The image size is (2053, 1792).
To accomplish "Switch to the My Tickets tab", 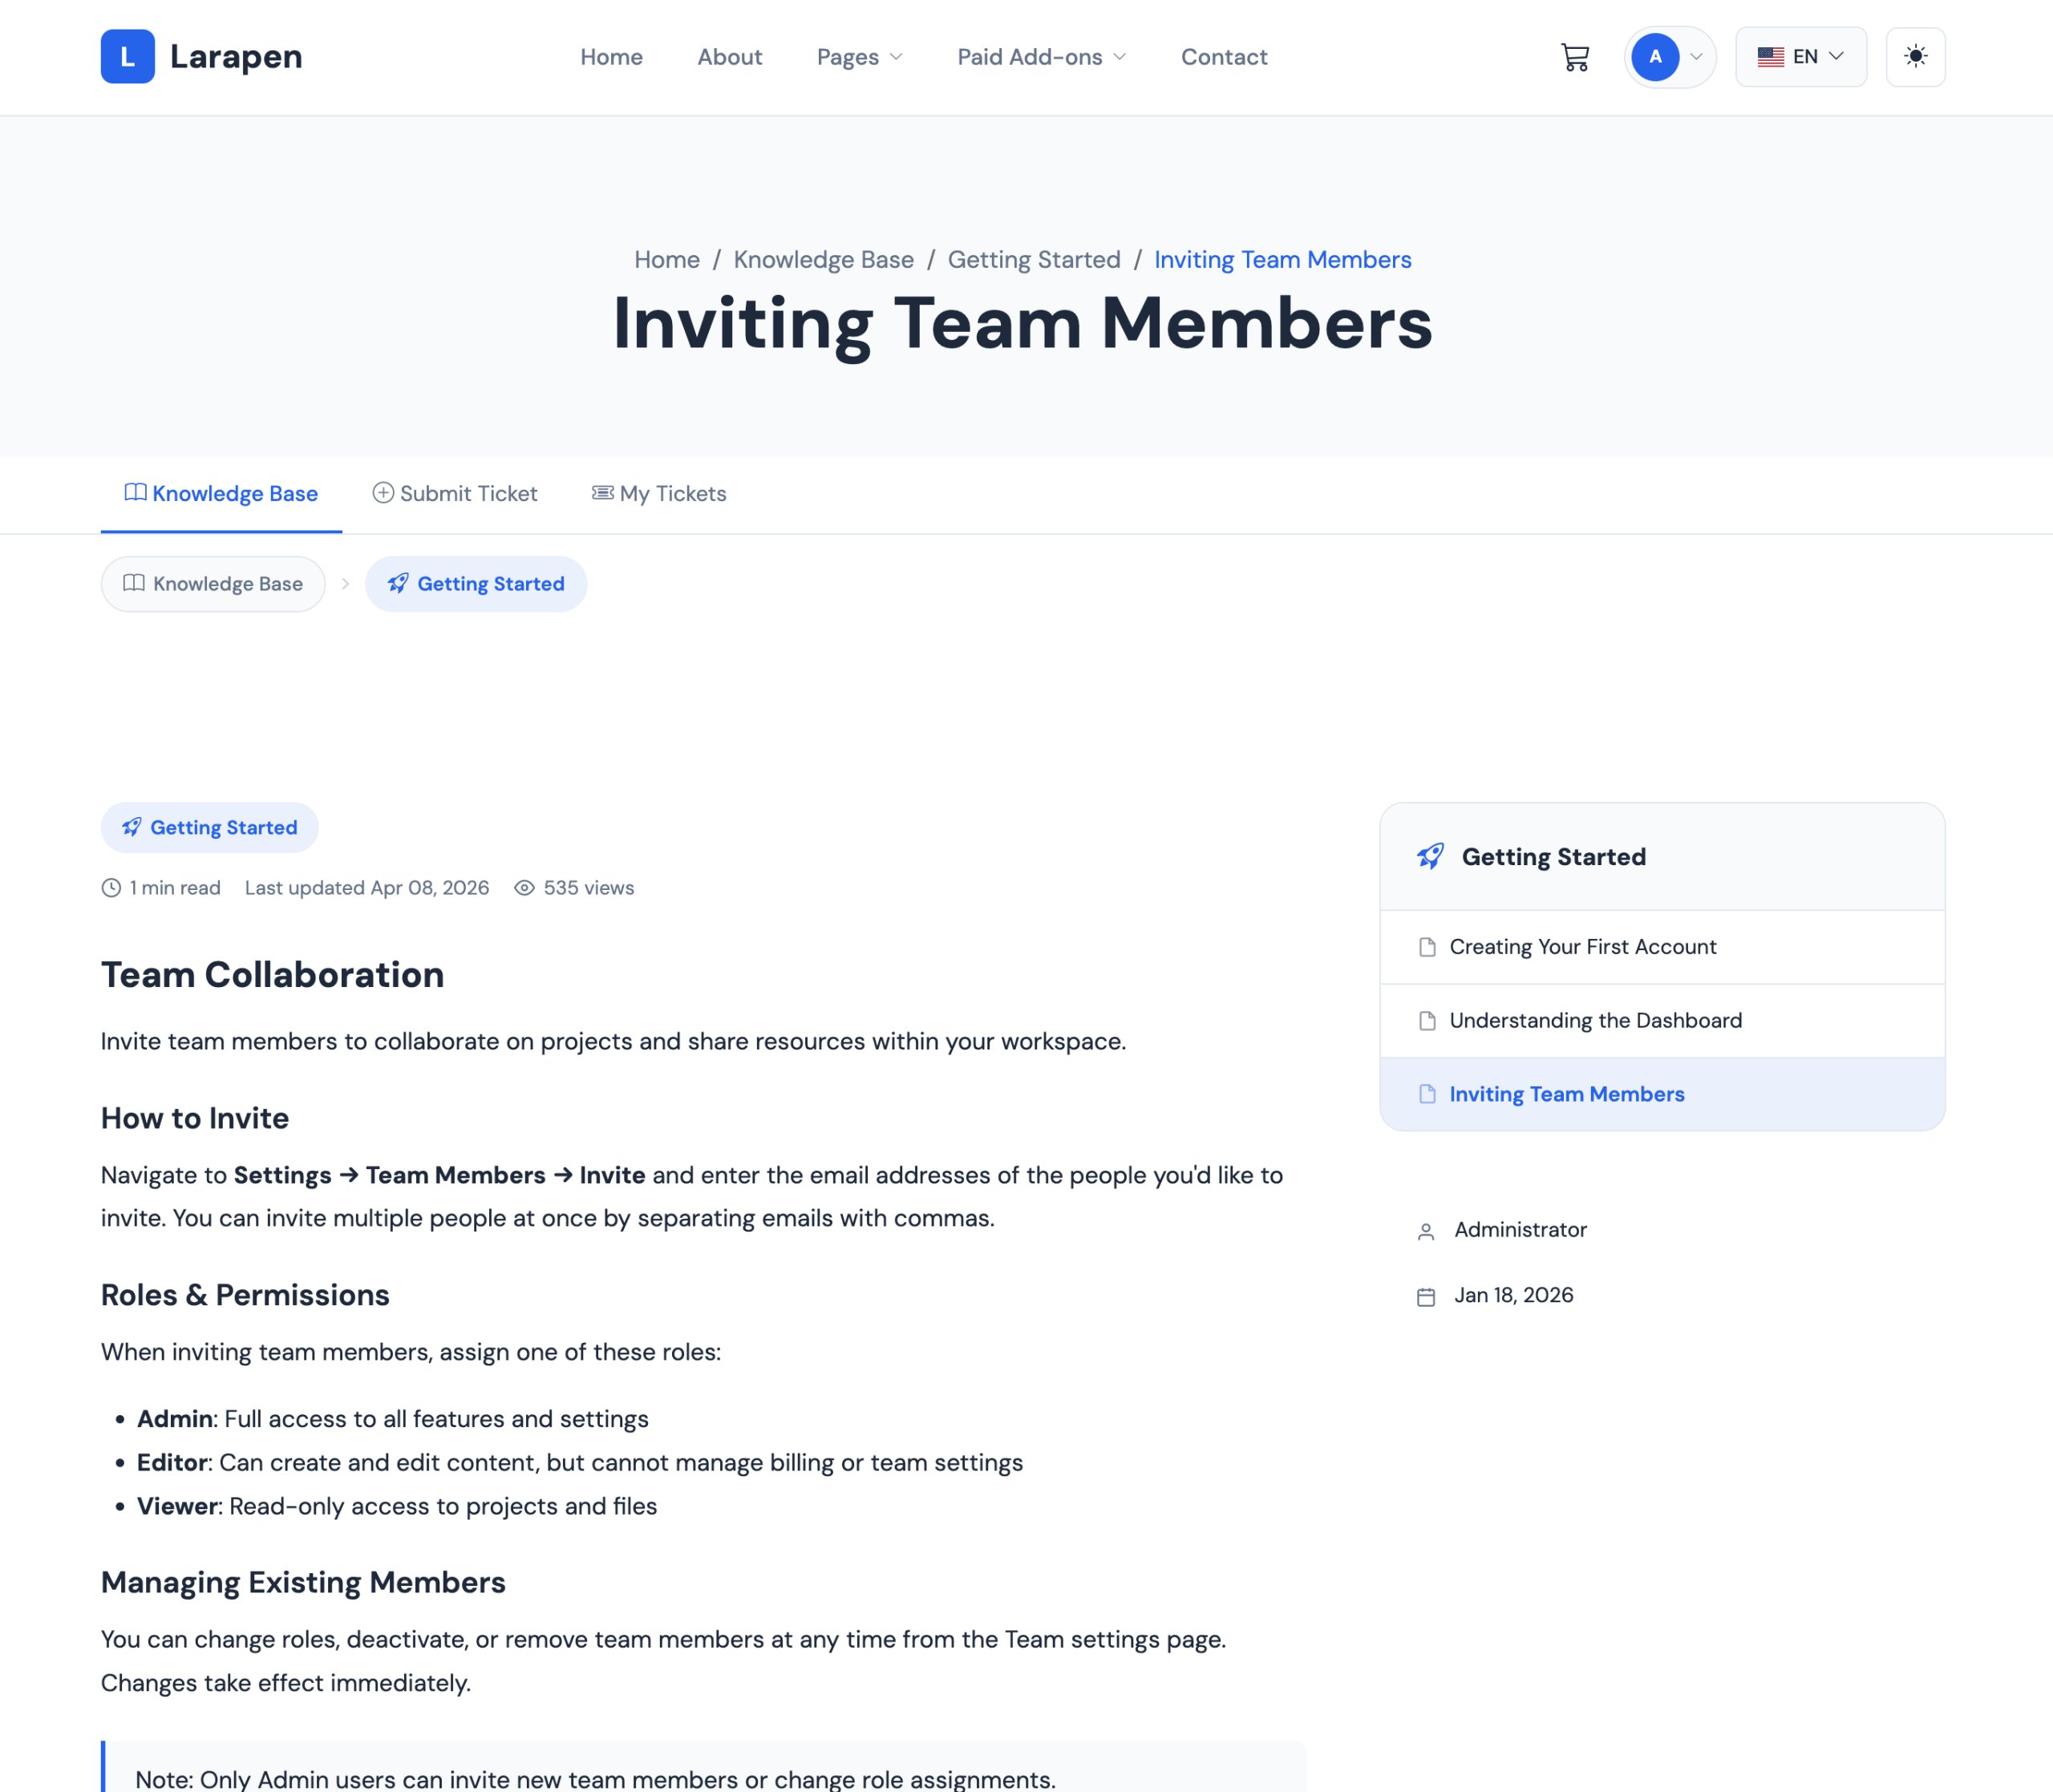I will 659,494.
